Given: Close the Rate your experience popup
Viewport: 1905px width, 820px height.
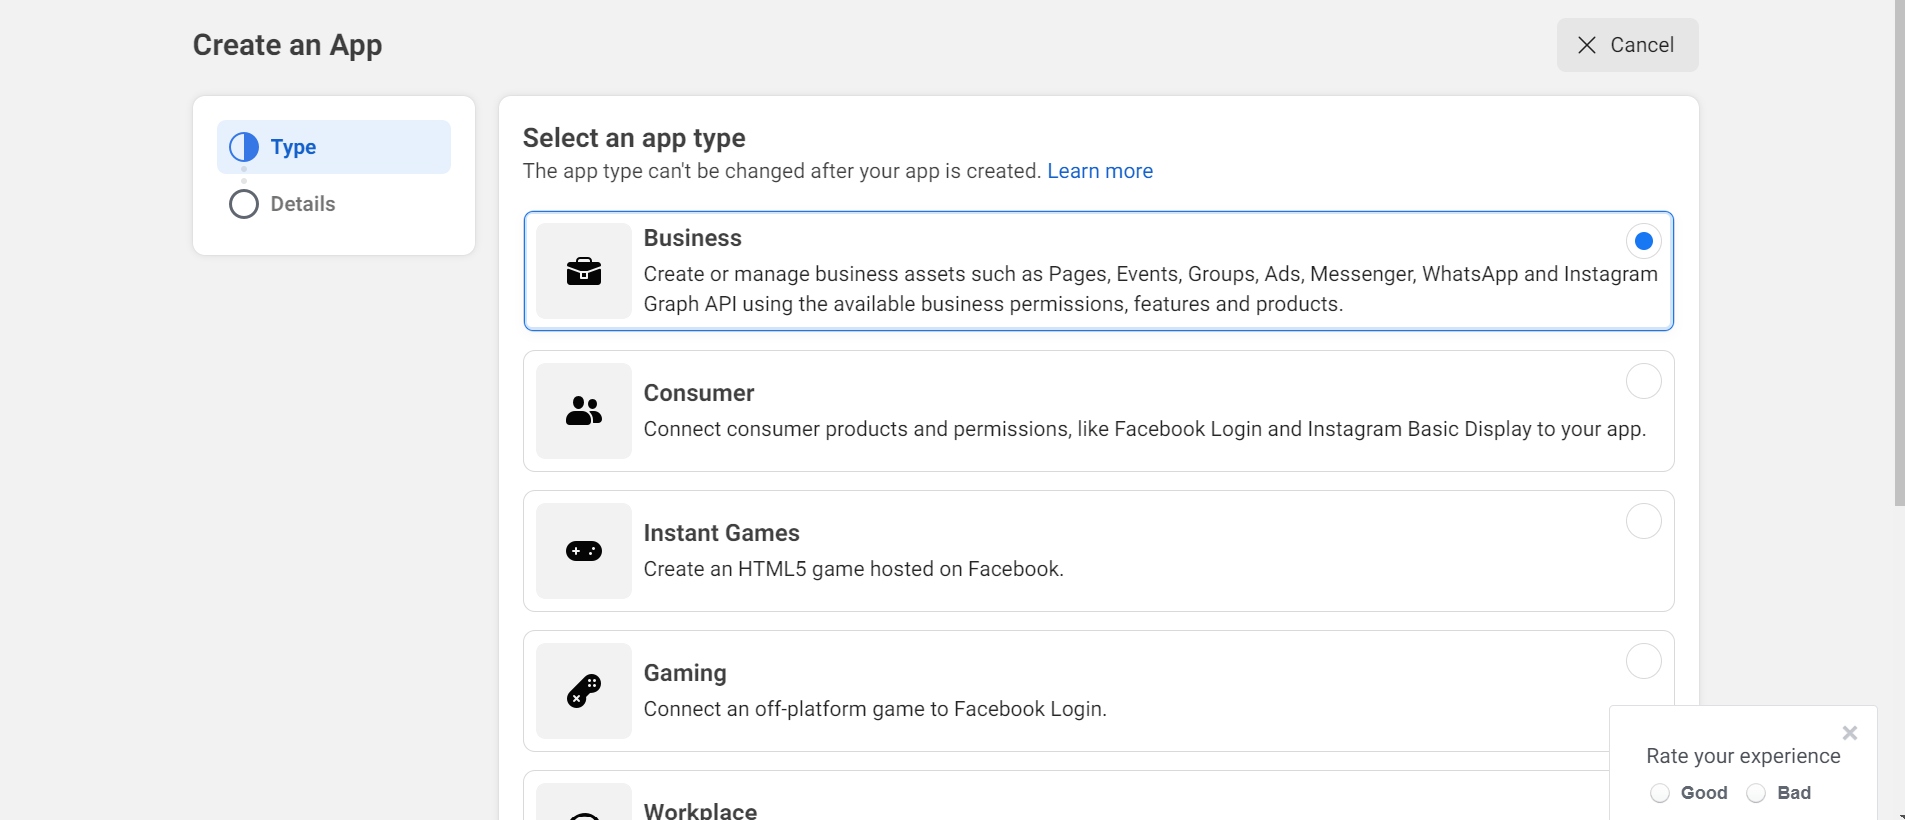Looking at the screenshot, I should pos(1850,733).
